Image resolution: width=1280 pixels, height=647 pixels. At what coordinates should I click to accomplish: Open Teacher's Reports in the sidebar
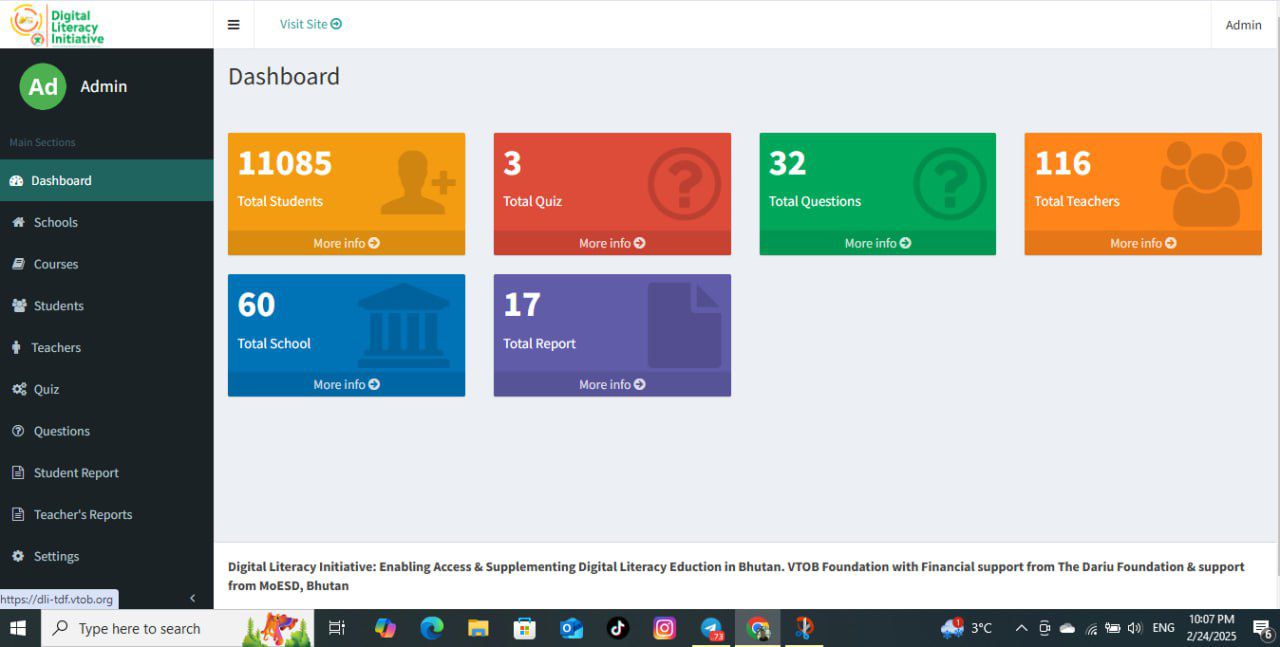coord(107,515)
